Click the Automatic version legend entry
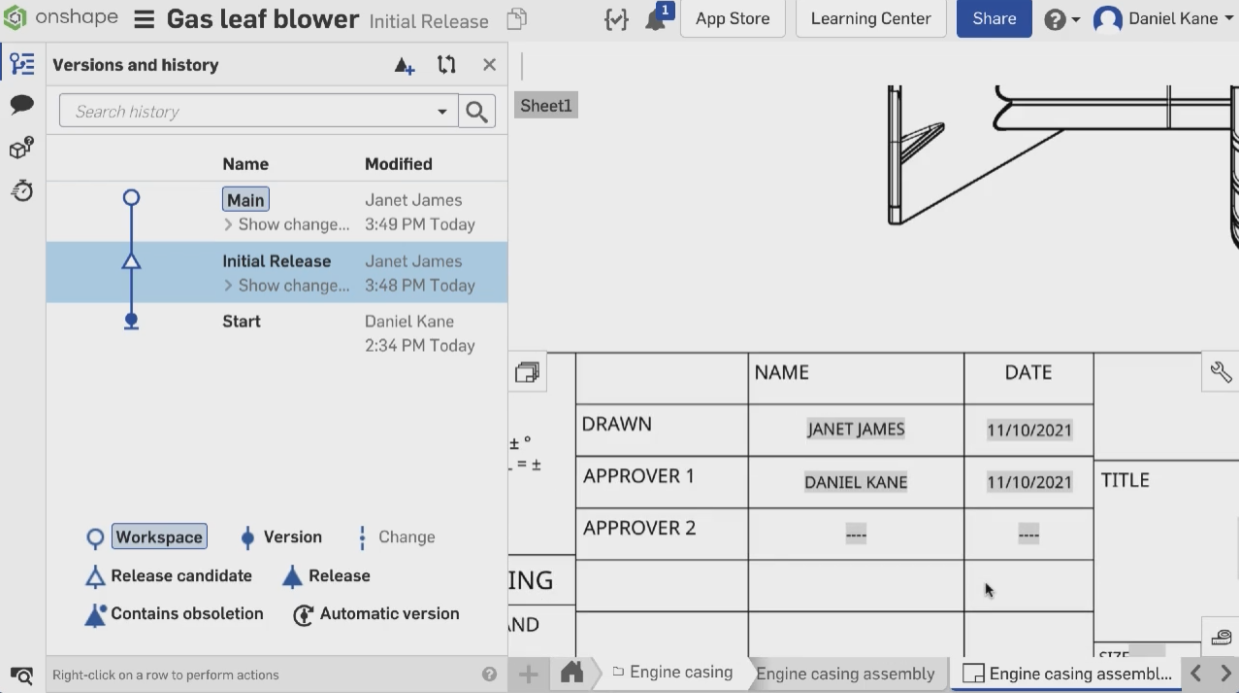Screen dimensions: 1239x695 click(376, 614)
